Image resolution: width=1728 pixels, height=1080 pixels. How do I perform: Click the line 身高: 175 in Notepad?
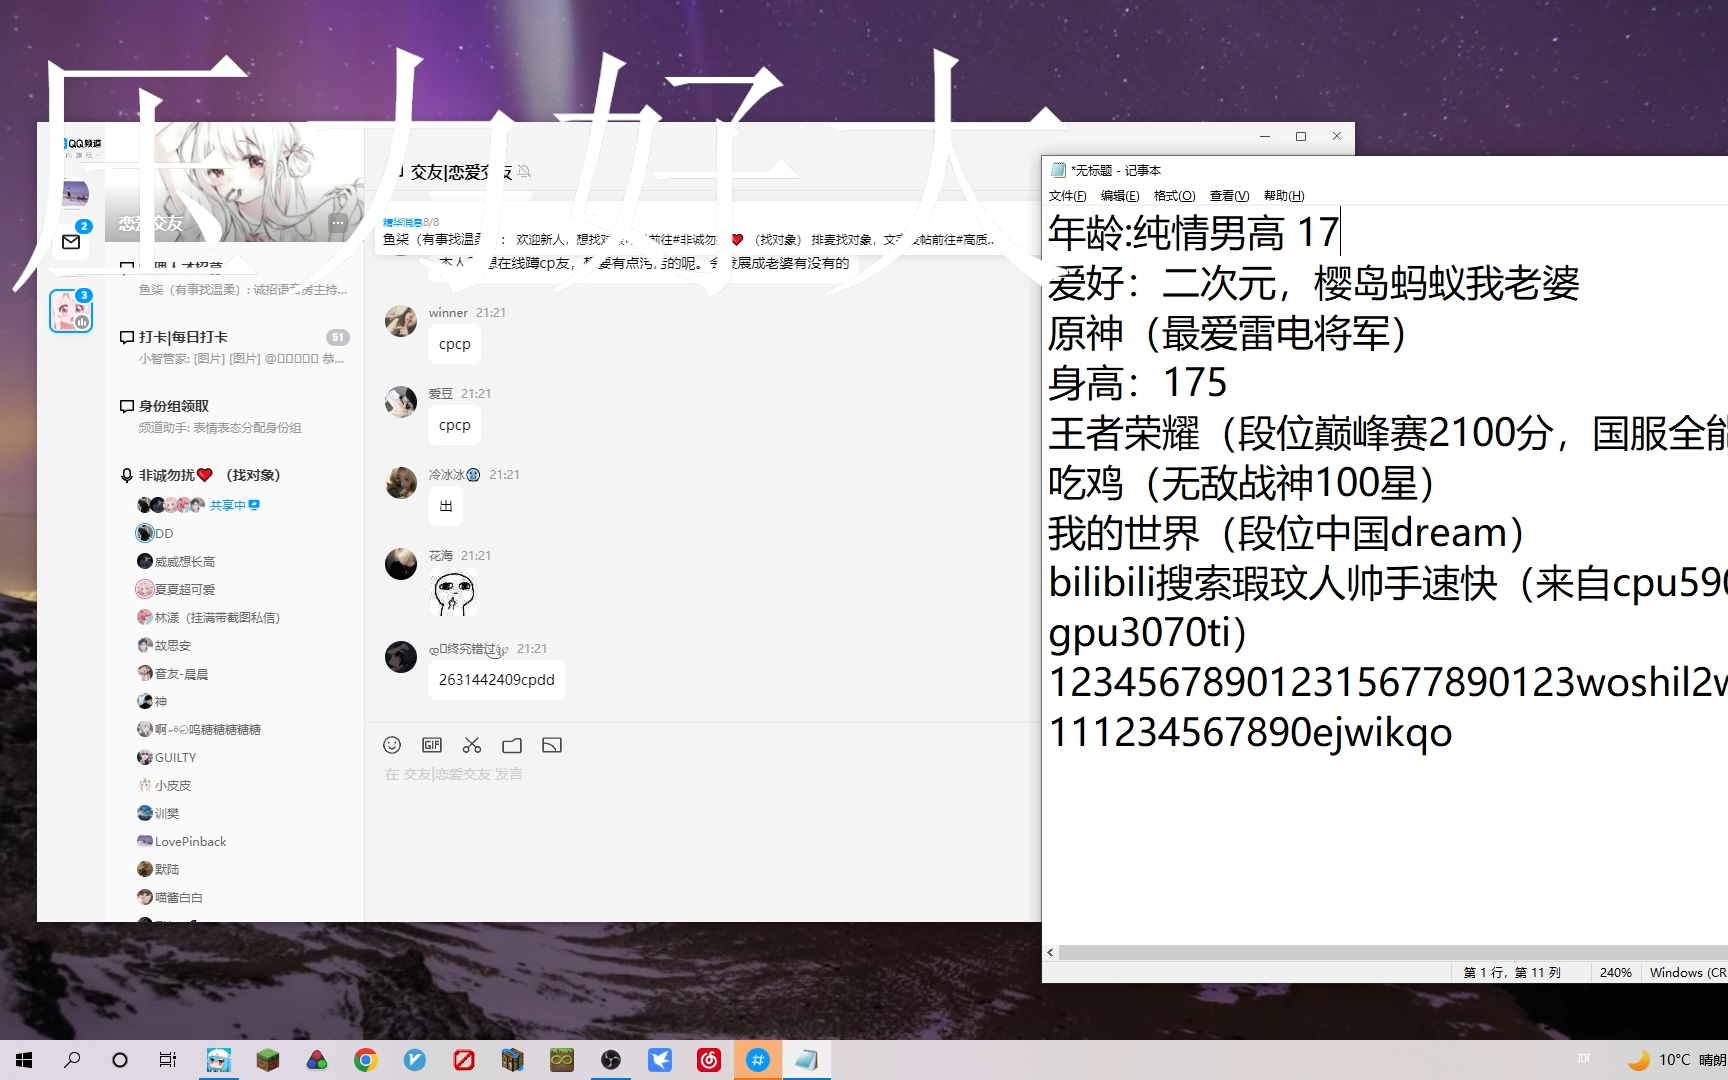1137,383
